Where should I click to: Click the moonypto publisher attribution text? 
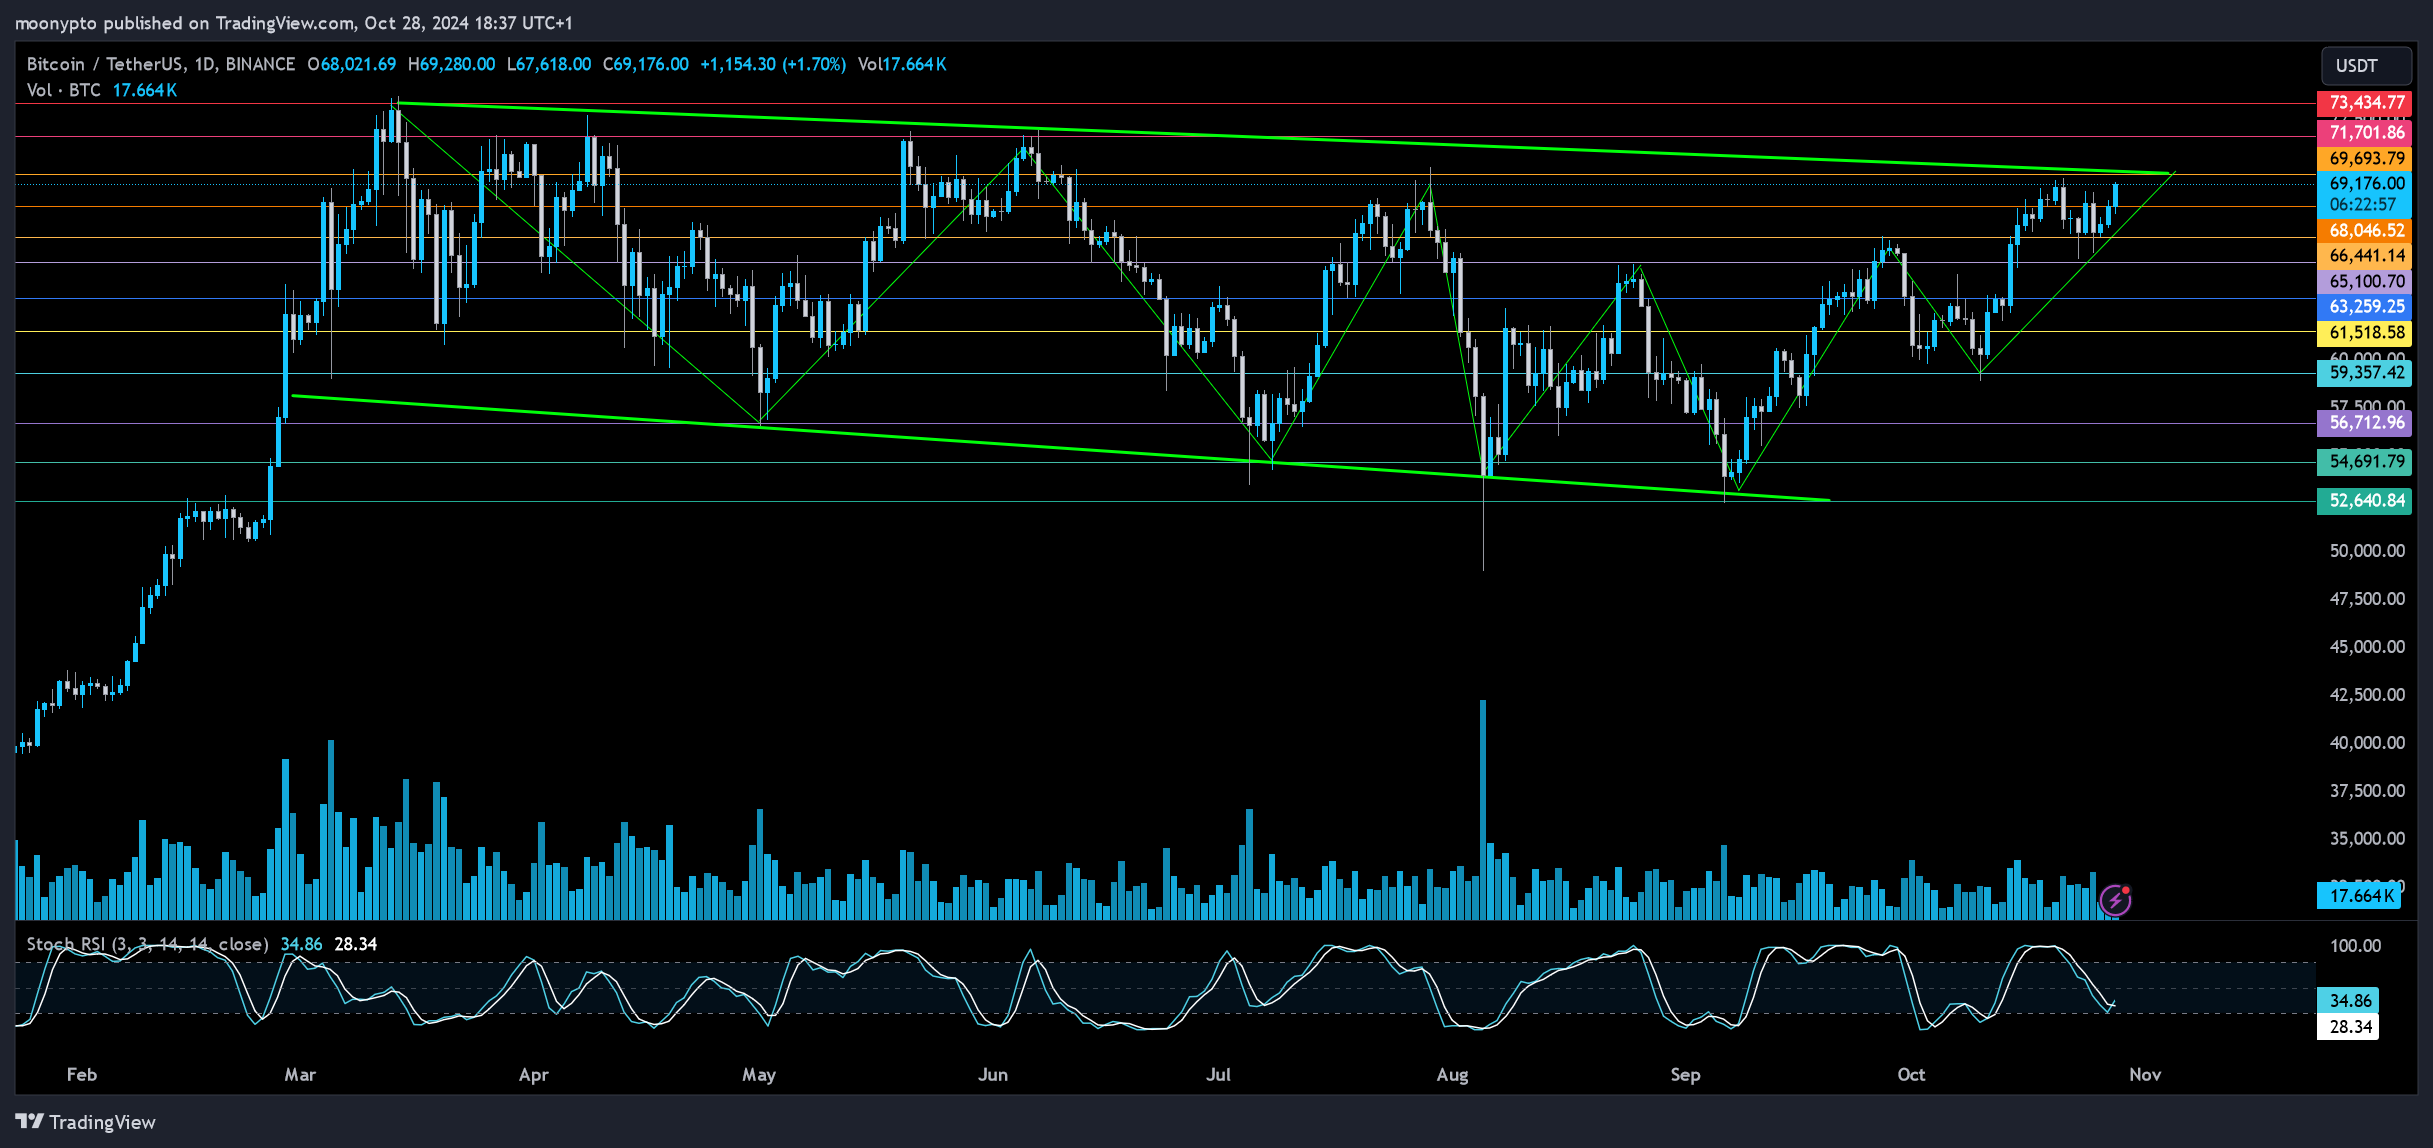tap(294, 22)
